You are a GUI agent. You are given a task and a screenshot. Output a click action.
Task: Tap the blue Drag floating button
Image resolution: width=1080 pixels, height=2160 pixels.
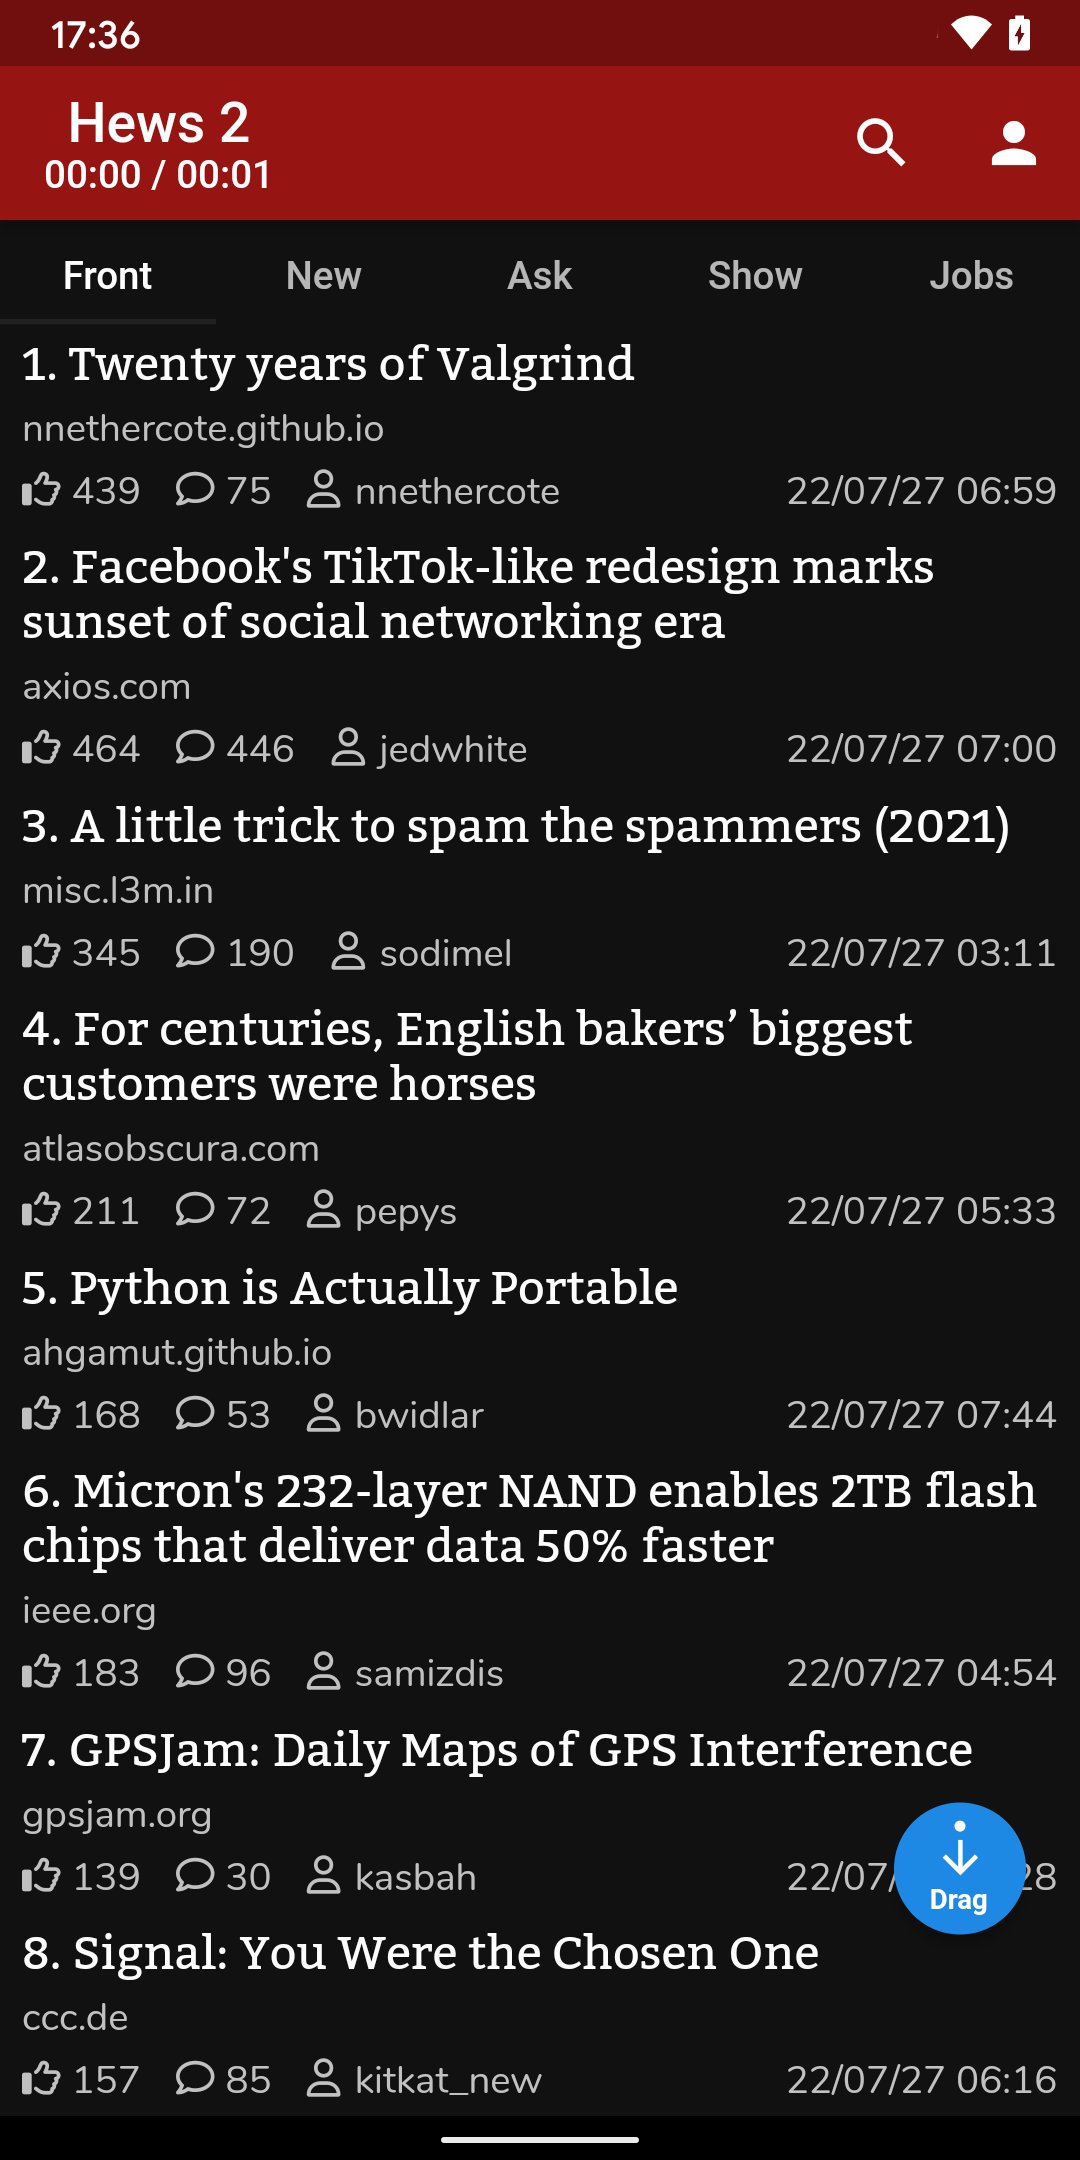click(x=959, y=1868)
